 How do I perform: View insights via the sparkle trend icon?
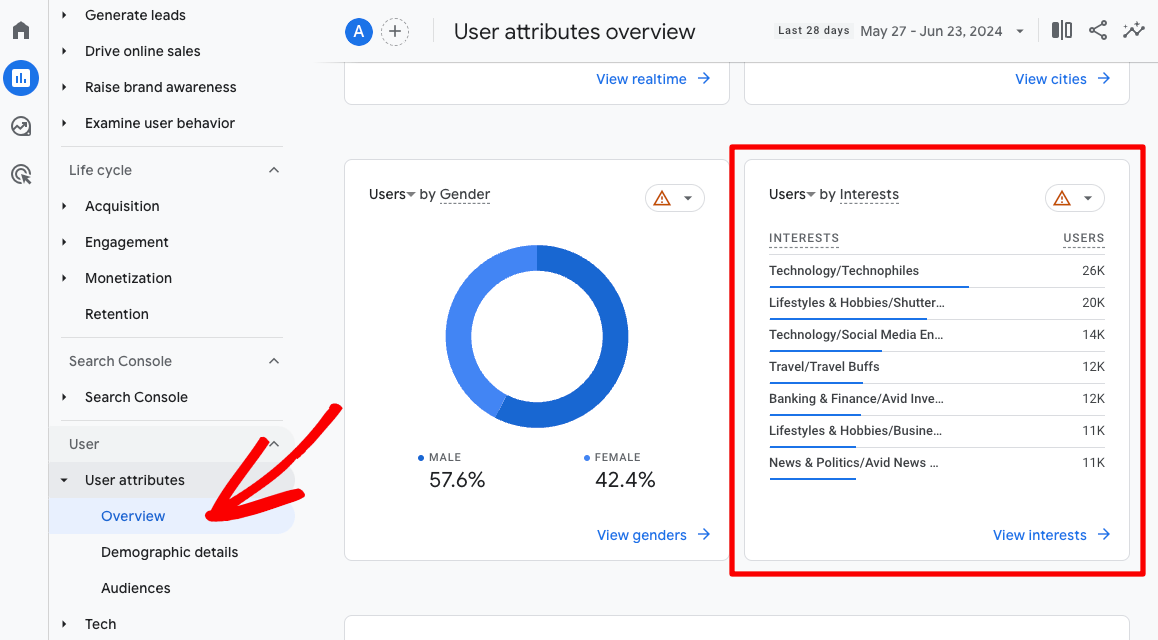tap(1133, 30)
